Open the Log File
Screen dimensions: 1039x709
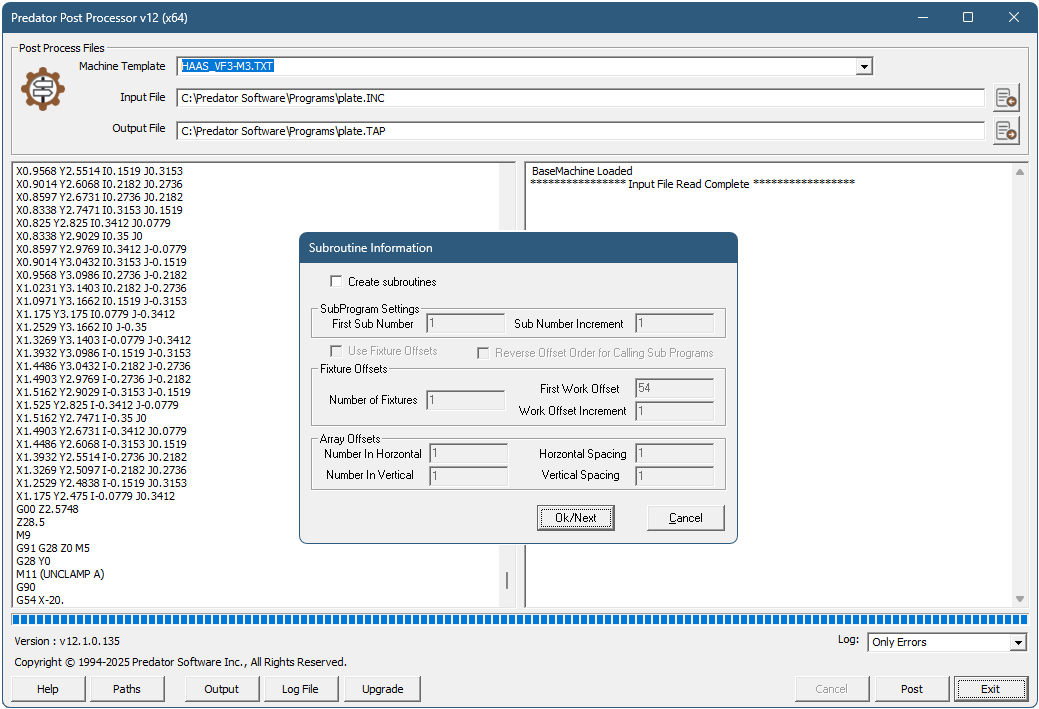[x=301, y=689]
